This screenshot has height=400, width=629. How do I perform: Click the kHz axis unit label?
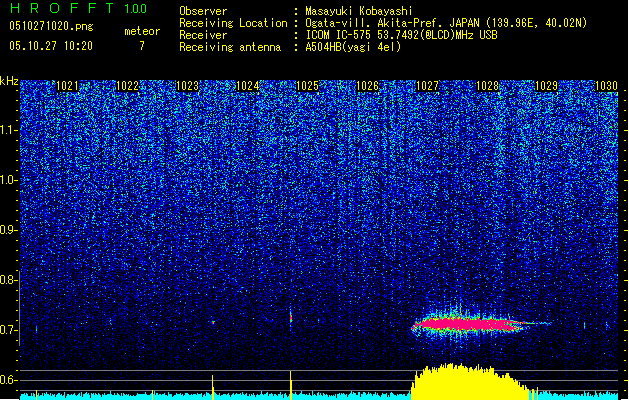coord(9,80)
